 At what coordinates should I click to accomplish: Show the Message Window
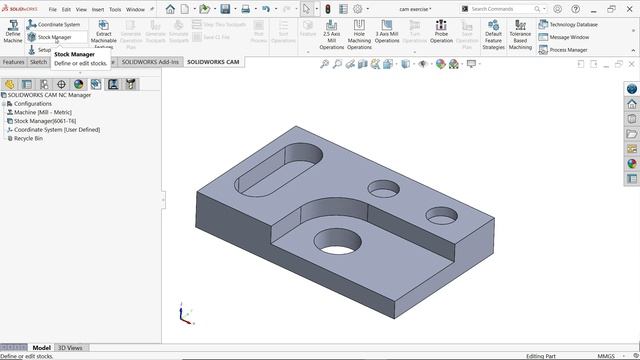[x=564, y=37]
